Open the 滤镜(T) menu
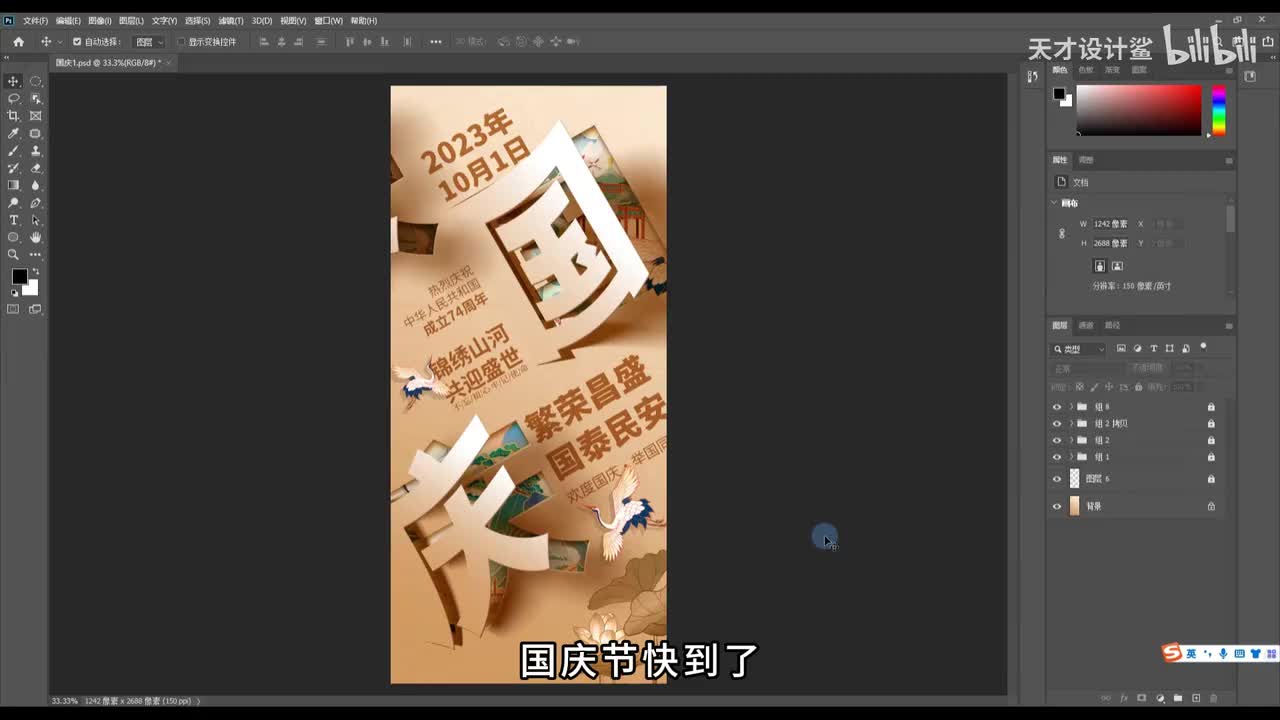The height and width of the screenshot is (720, 1280). (x=231, y=21)
